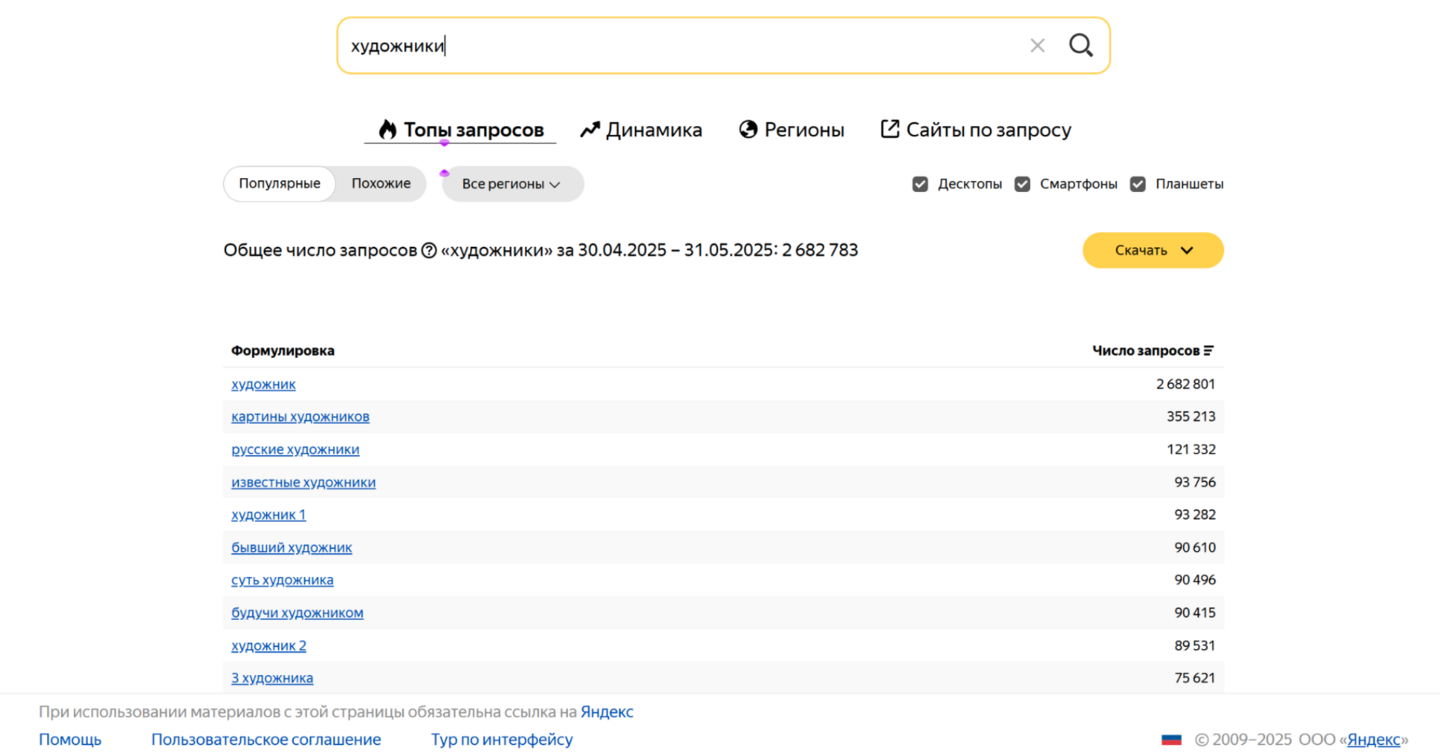Select the Топы запросов flame tab
The width and height of the screenshot is (1440, 754).
(x=460, y=130)
